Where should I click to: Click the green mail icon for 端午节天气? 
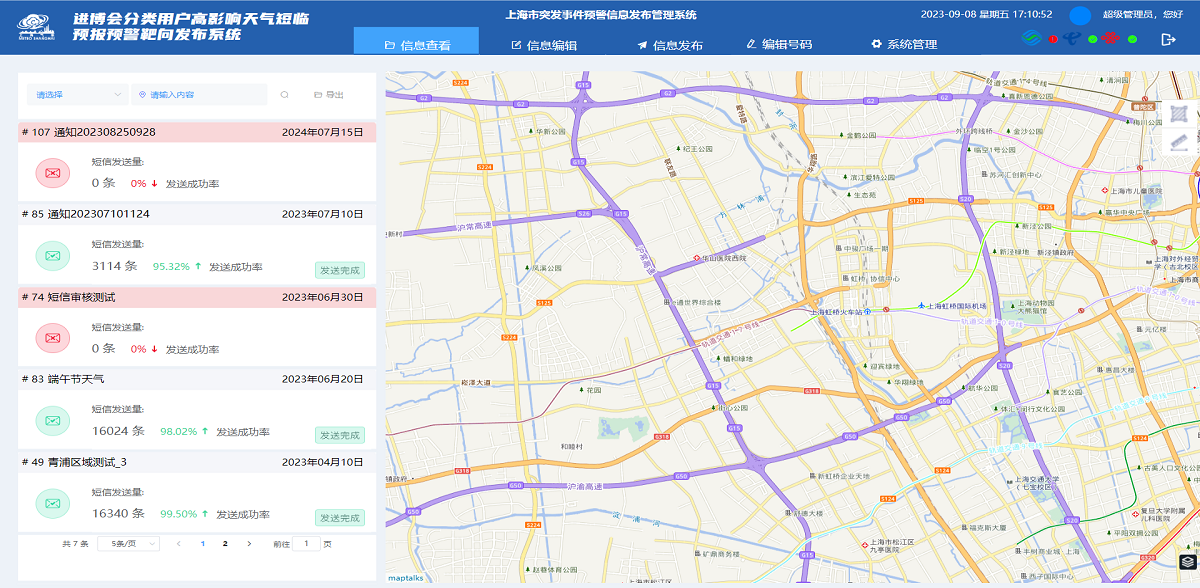coord(52,421)
